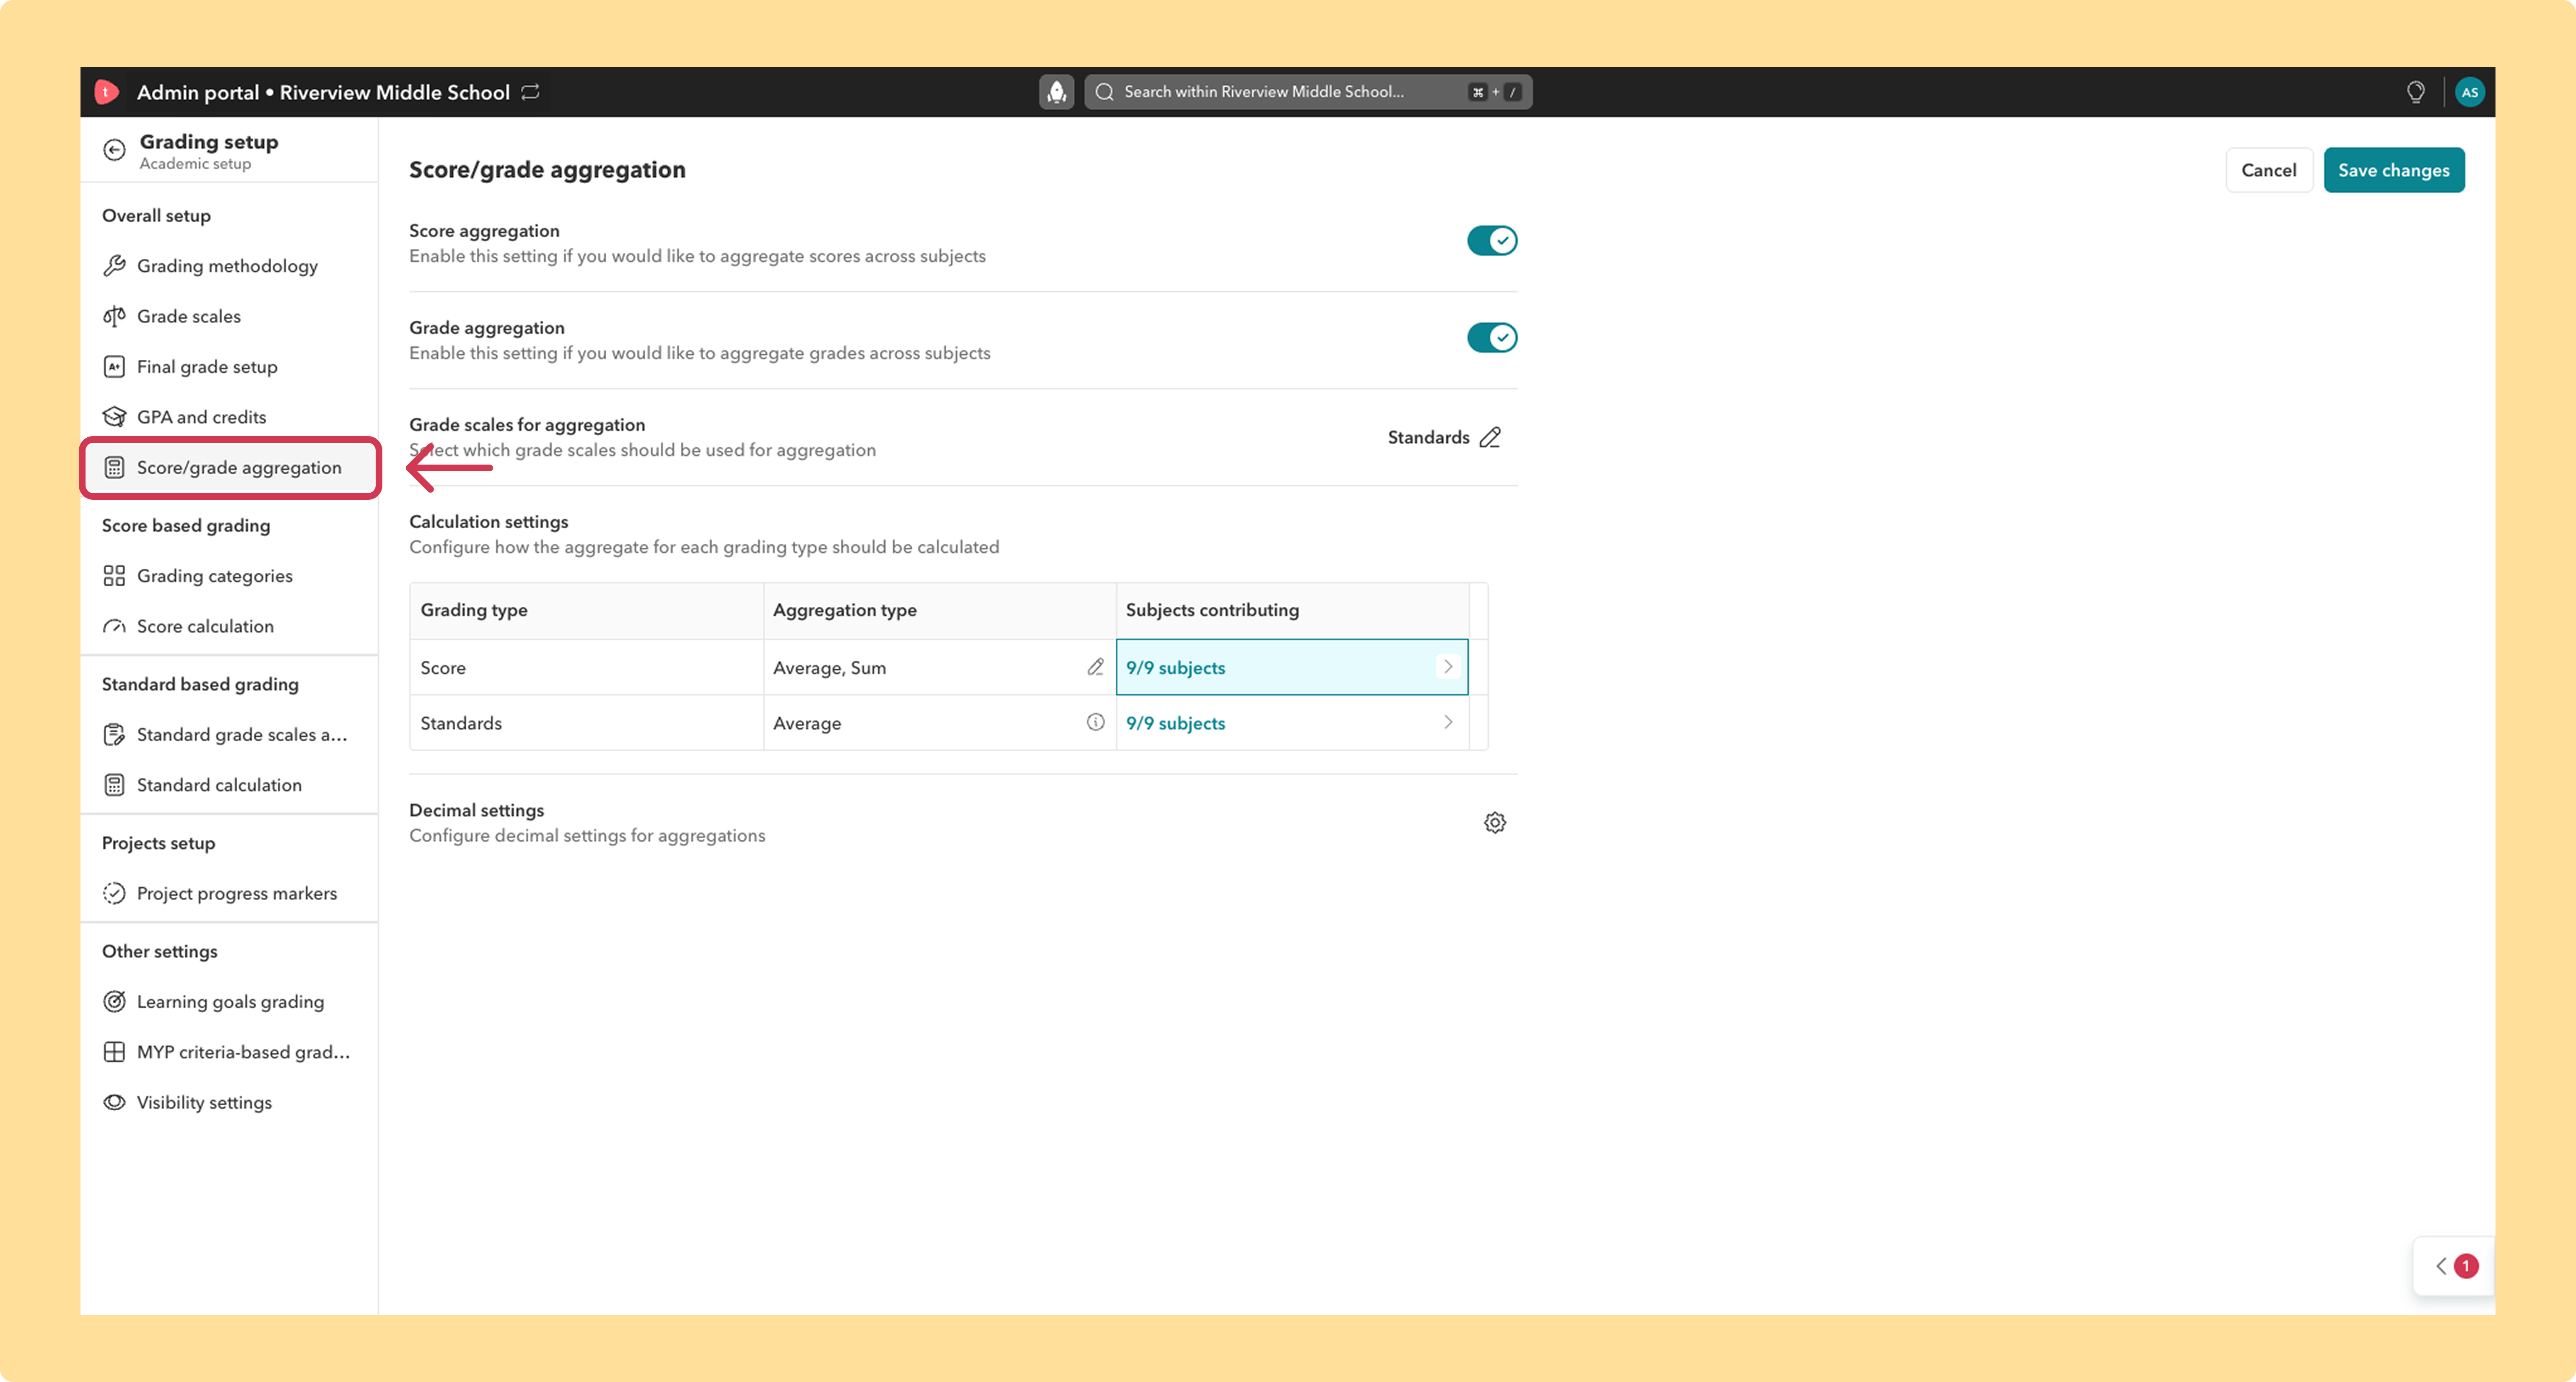Open MYP criteria-based grading item
Screen dimensions: 2576x1382
[x=229, y=1052]
